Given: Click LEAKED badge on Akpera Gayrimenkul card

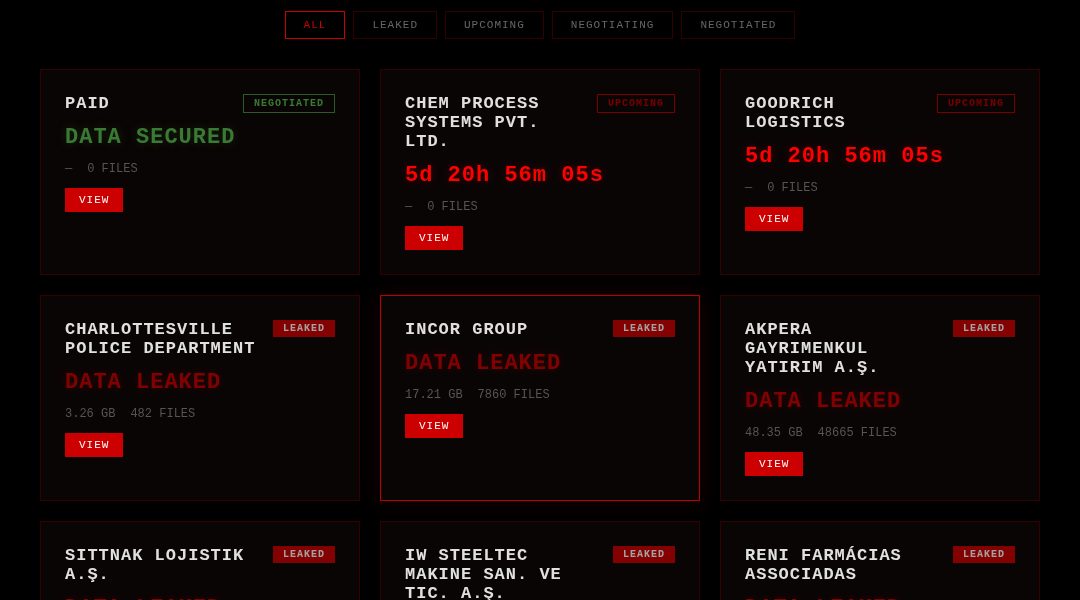Looking at the screenshot, I should coord(984,329).
